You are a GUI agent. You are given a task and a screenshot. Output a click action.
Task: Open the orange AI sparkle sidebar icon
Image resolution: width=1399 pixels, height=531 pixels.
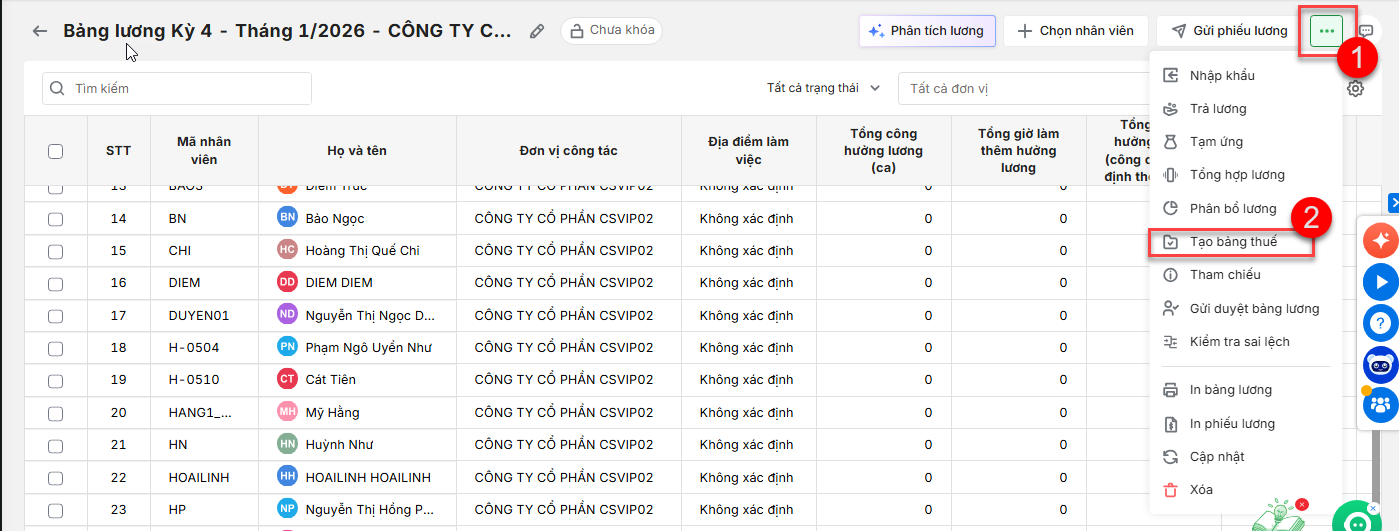point(1381,241)
